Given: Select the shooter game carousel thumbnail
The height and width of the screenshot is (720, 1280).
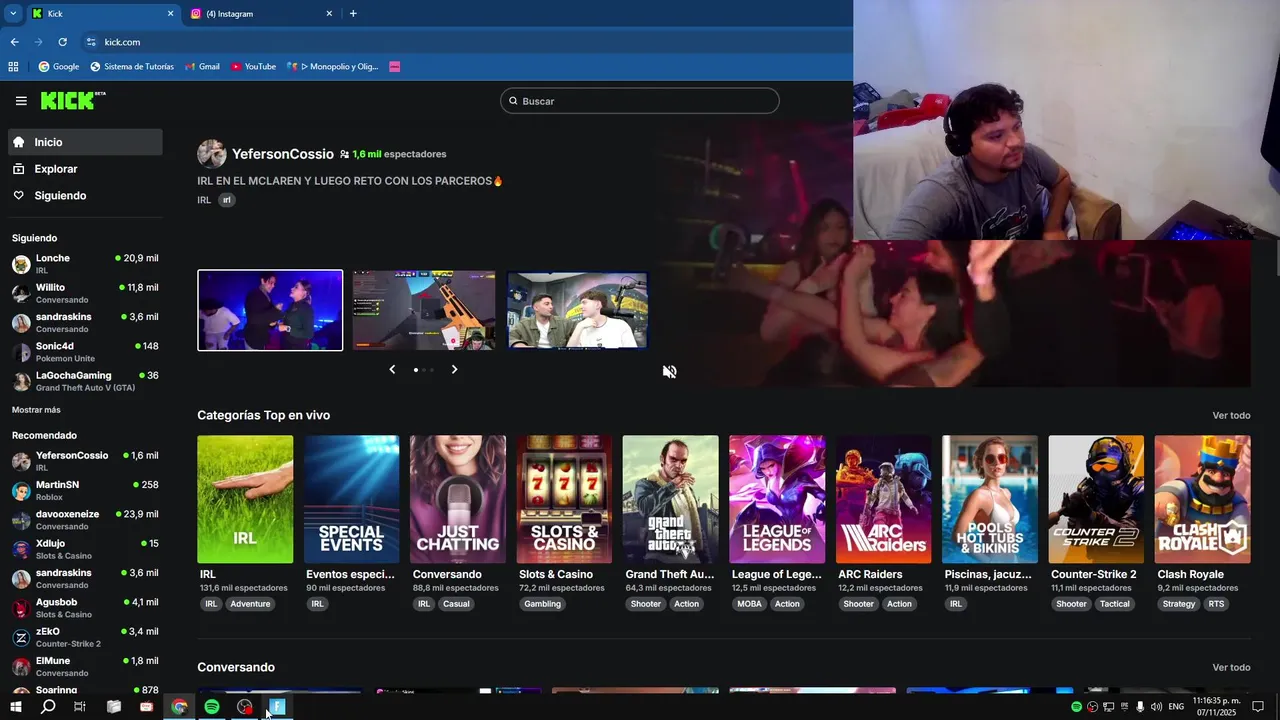Looking at the screenshot, I should click(x=424, y=310).
